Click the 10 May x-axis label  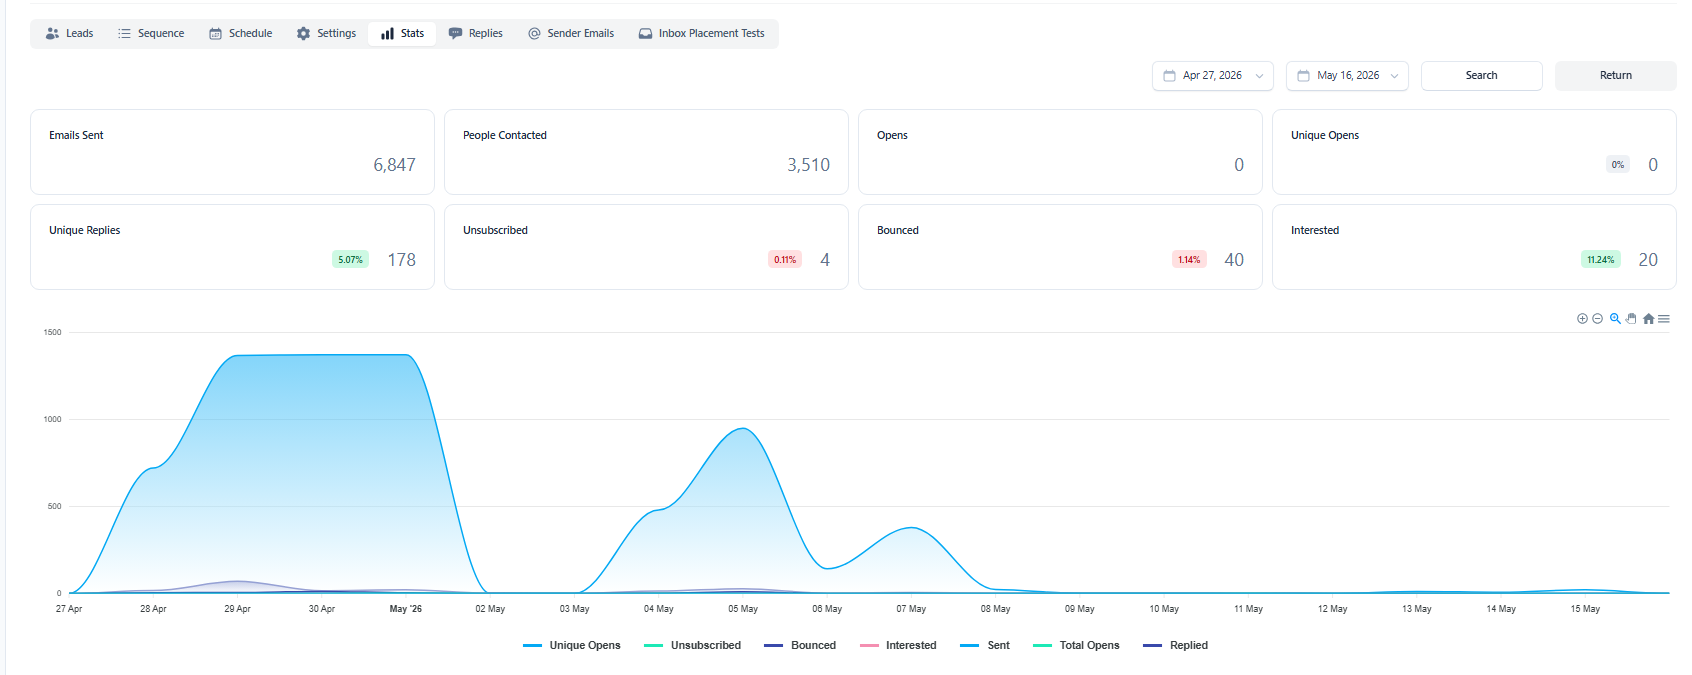pyautogui.click(x=1164, y=609)
